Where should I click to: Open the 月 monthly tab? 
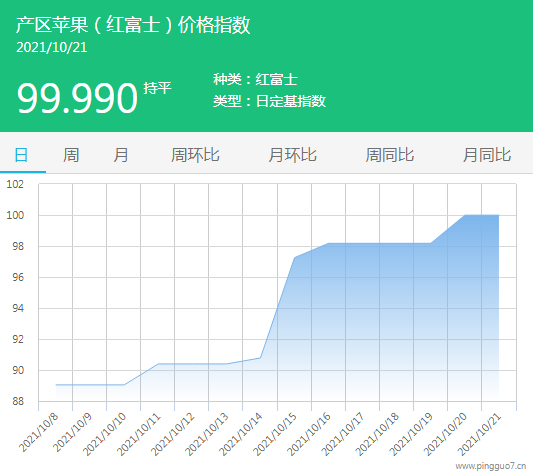click(x=121, y=155)
